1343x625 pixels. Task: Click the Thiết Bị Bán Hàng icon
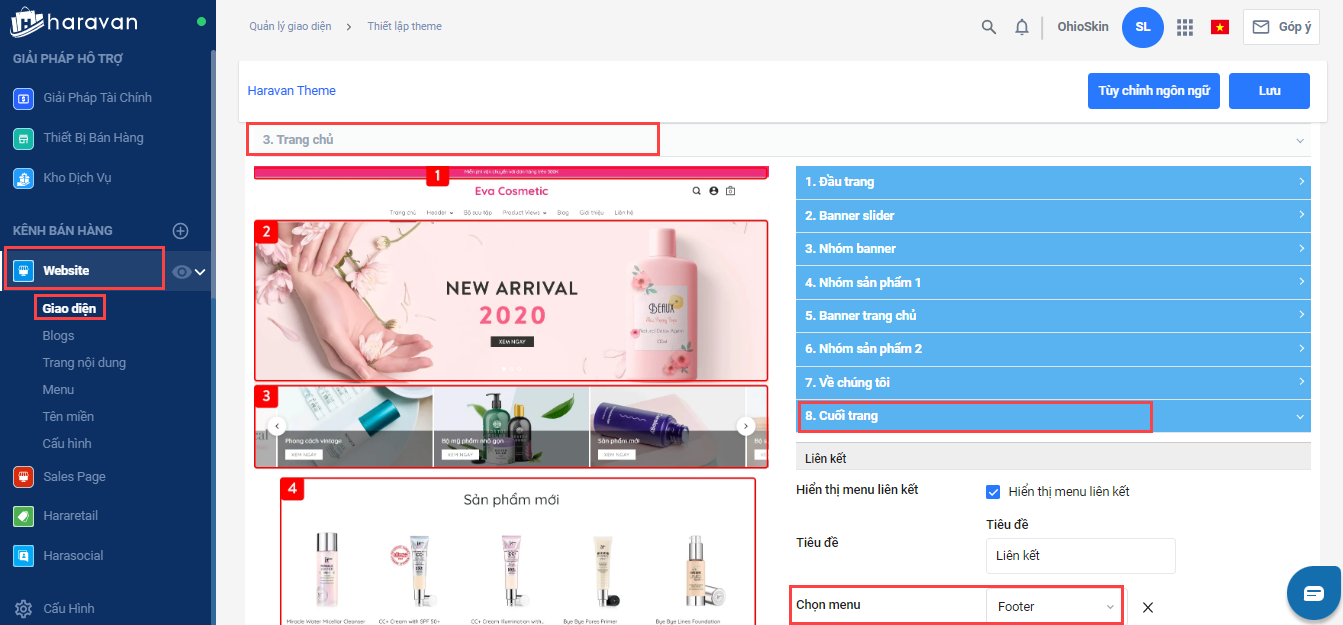point(24,138)
